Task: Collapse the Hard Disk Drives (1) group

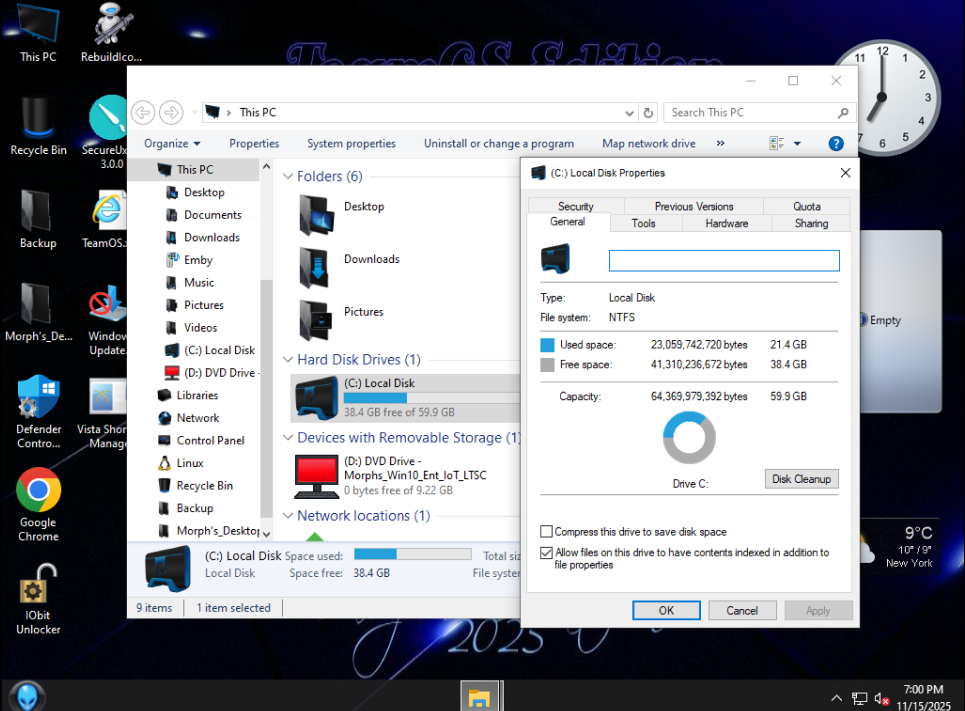Action: 287,360
